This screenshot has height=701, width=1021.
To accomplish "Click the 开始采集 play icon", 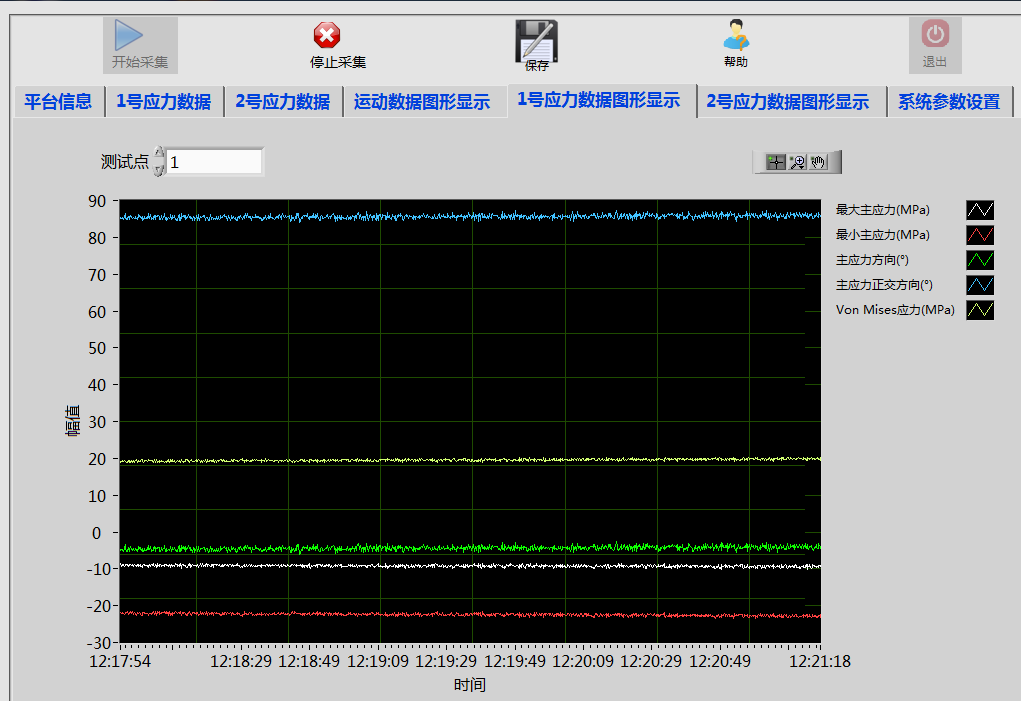I will (x=128, y=35).
